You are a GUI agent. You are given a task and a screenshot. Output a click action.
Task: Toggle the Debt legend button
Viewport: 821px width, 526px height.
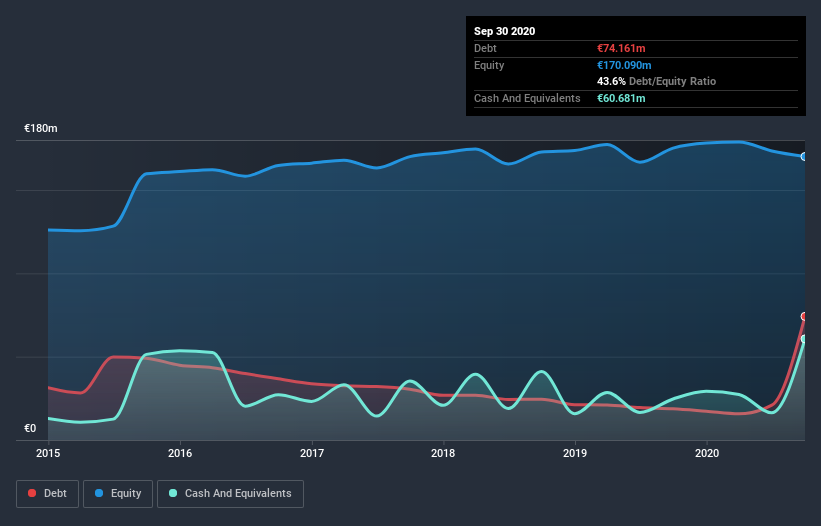pyautogui.click(x=48, y=493)
